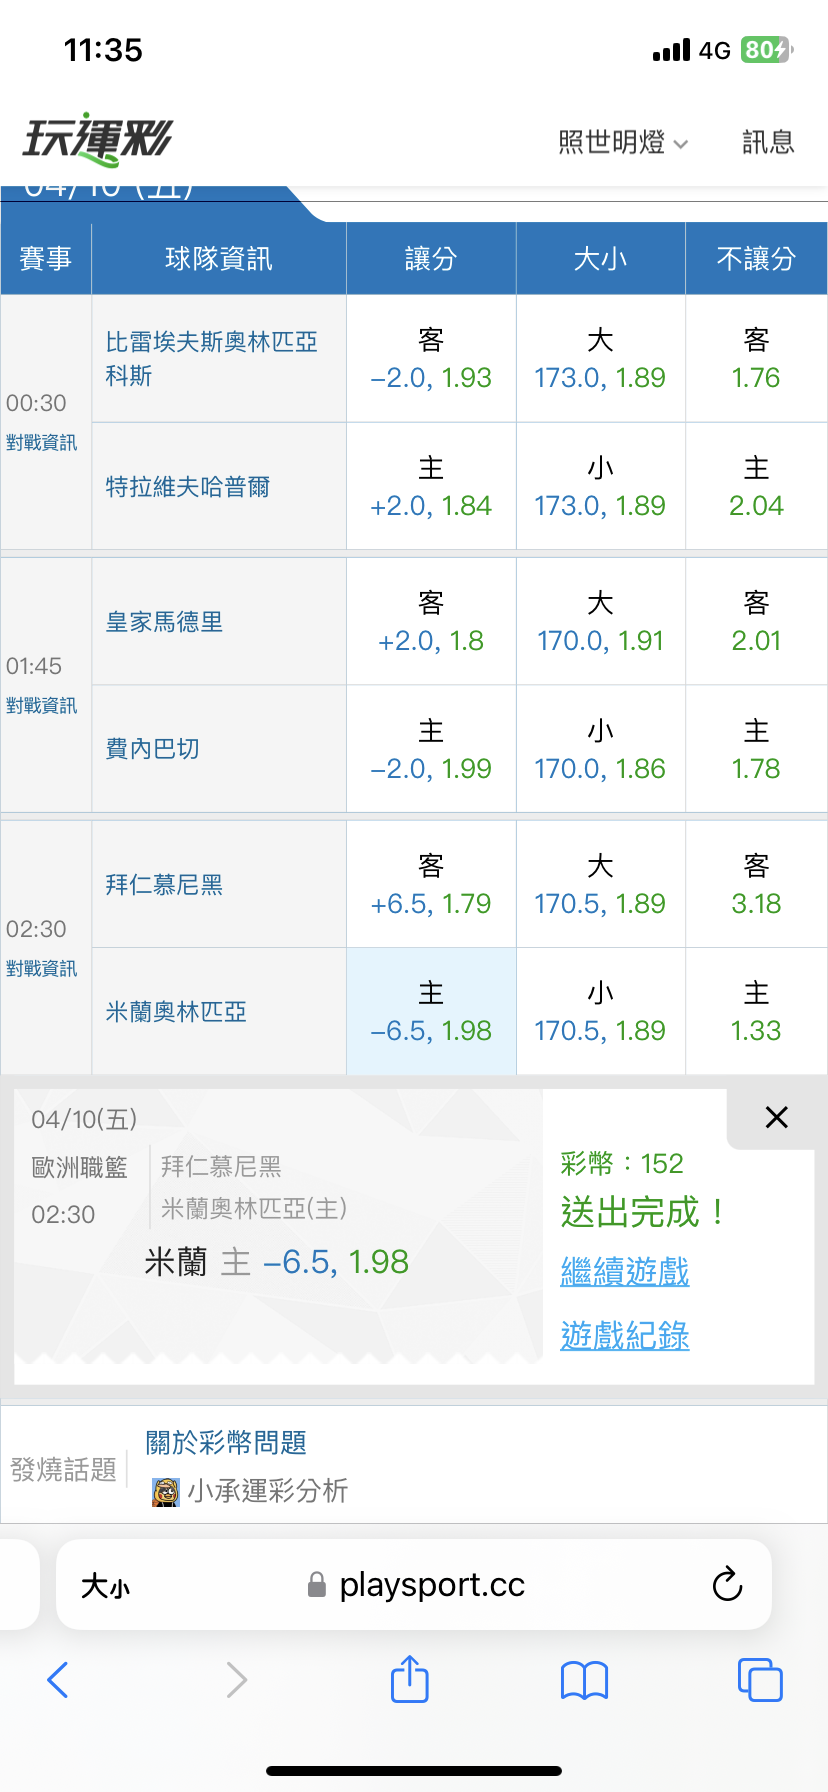Go back to the previous page
This screenshot has width=828, height=1792.
(58, 1680)
